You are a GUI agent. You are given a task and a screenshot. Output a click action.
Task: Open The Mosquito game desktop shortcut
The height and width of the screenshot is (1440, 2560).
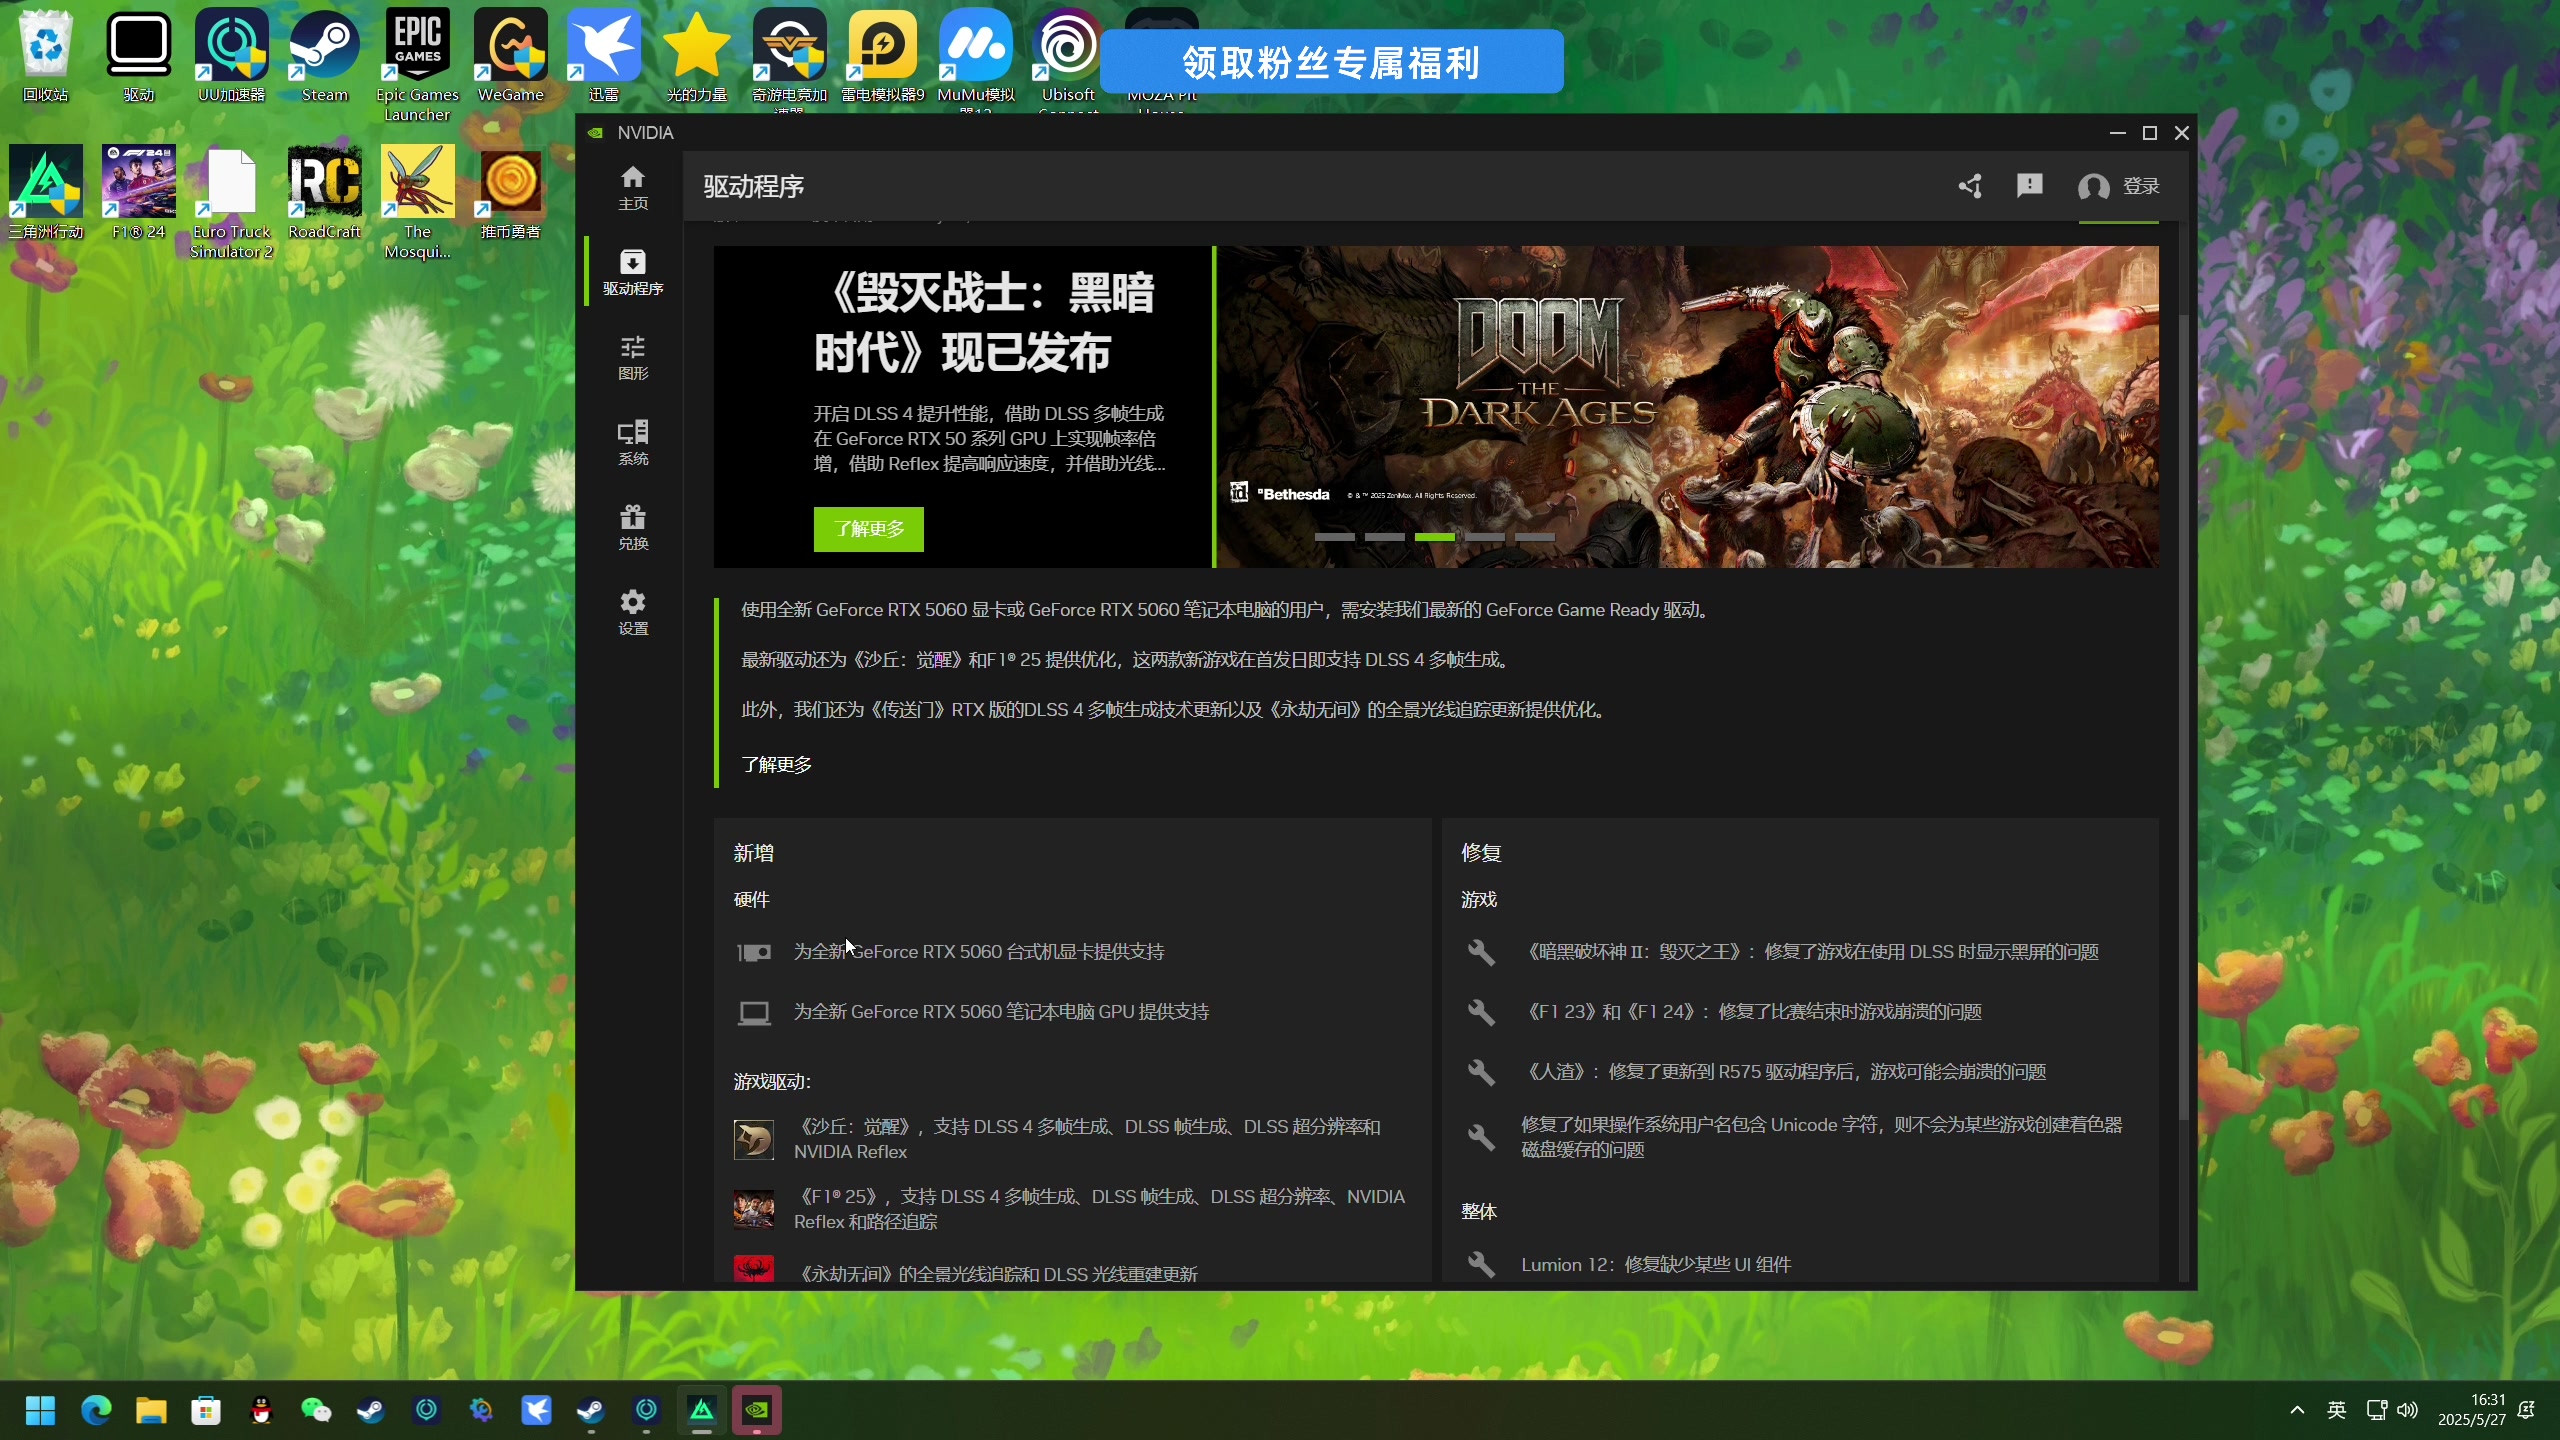(x=418, y=203)
